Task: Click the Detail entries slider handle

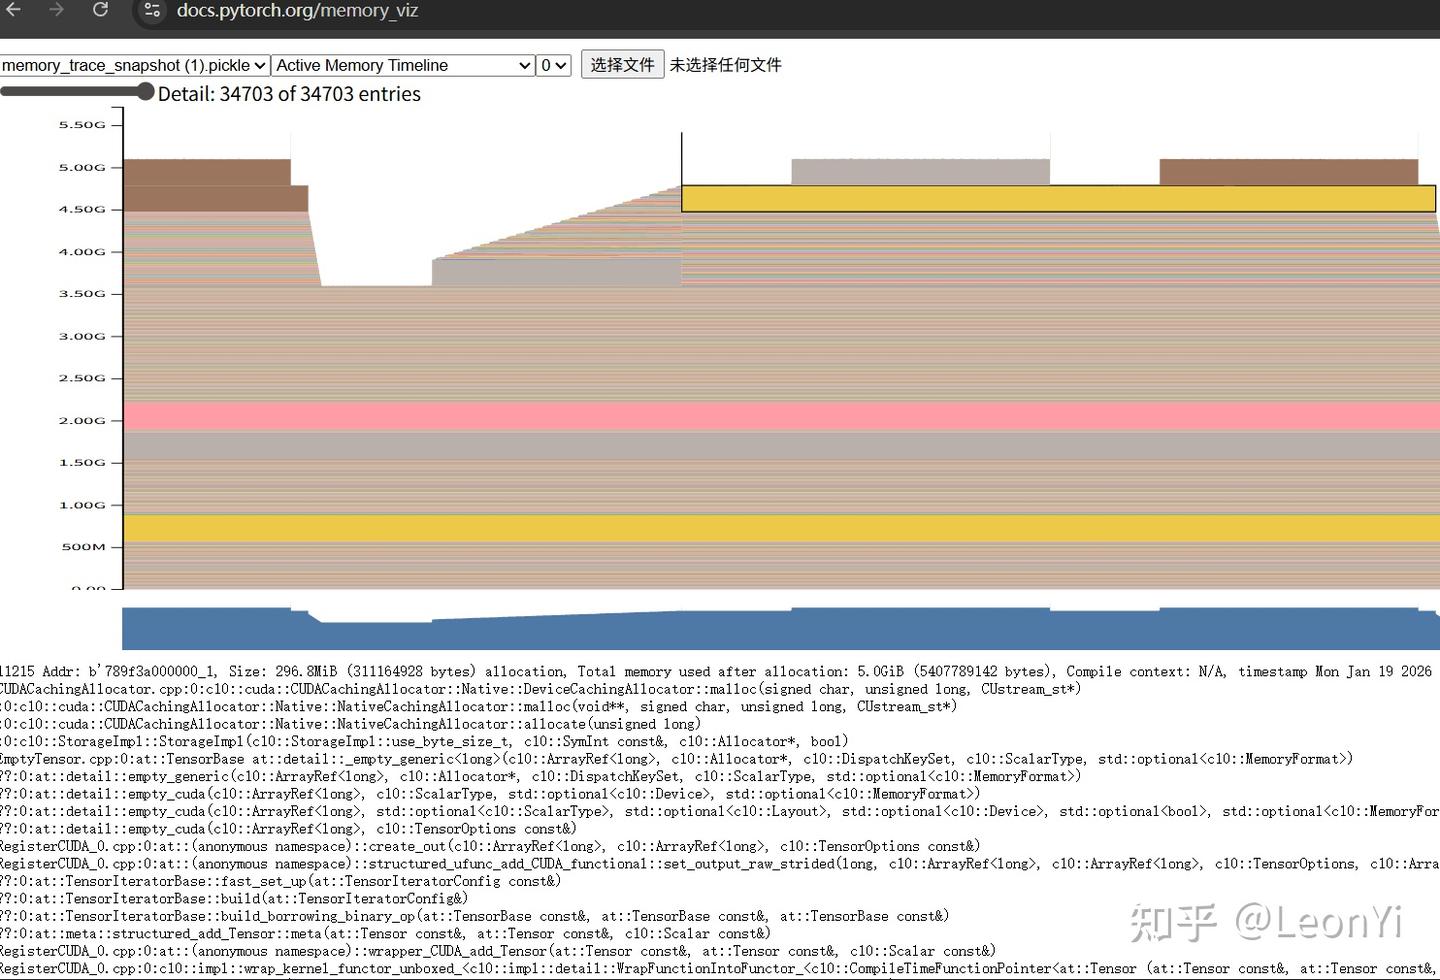Action: coord(145,92)
